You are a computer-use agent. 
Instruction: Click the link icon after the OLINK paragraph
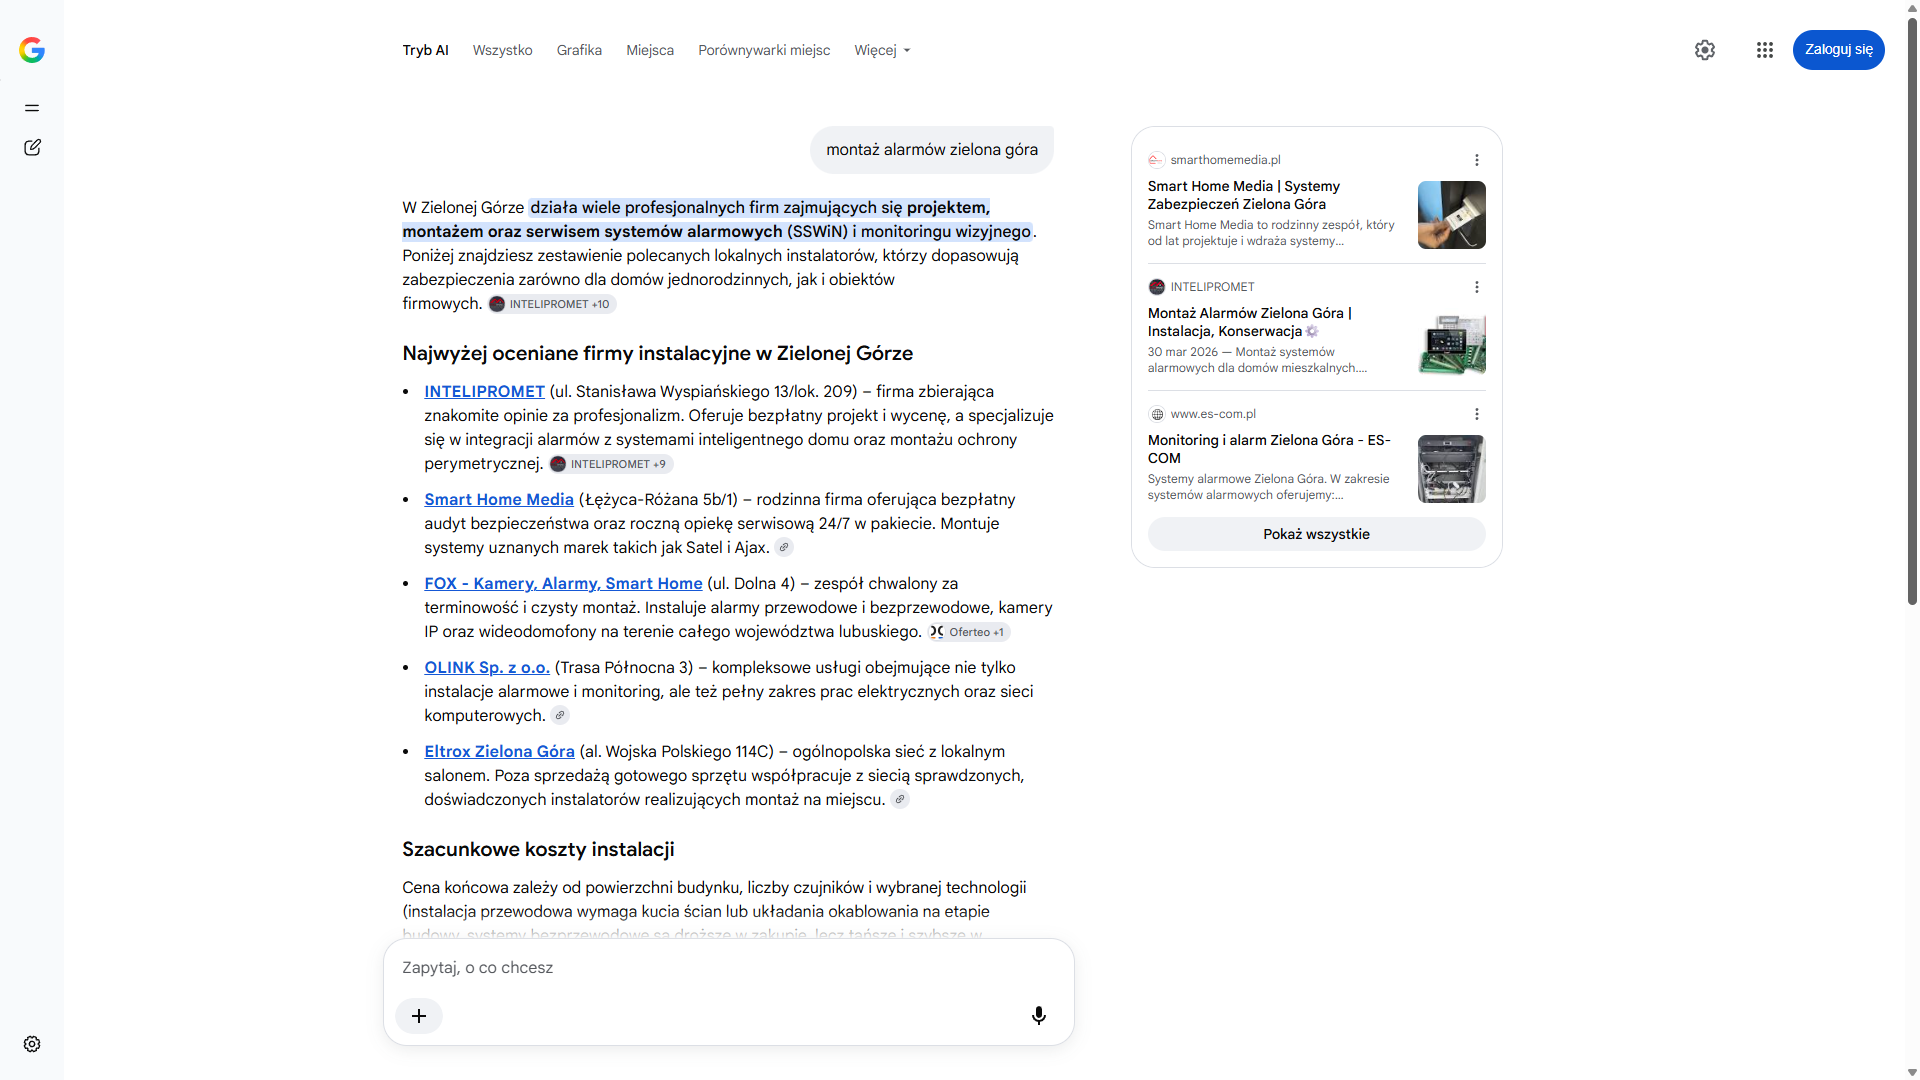(x=560, y=716)
